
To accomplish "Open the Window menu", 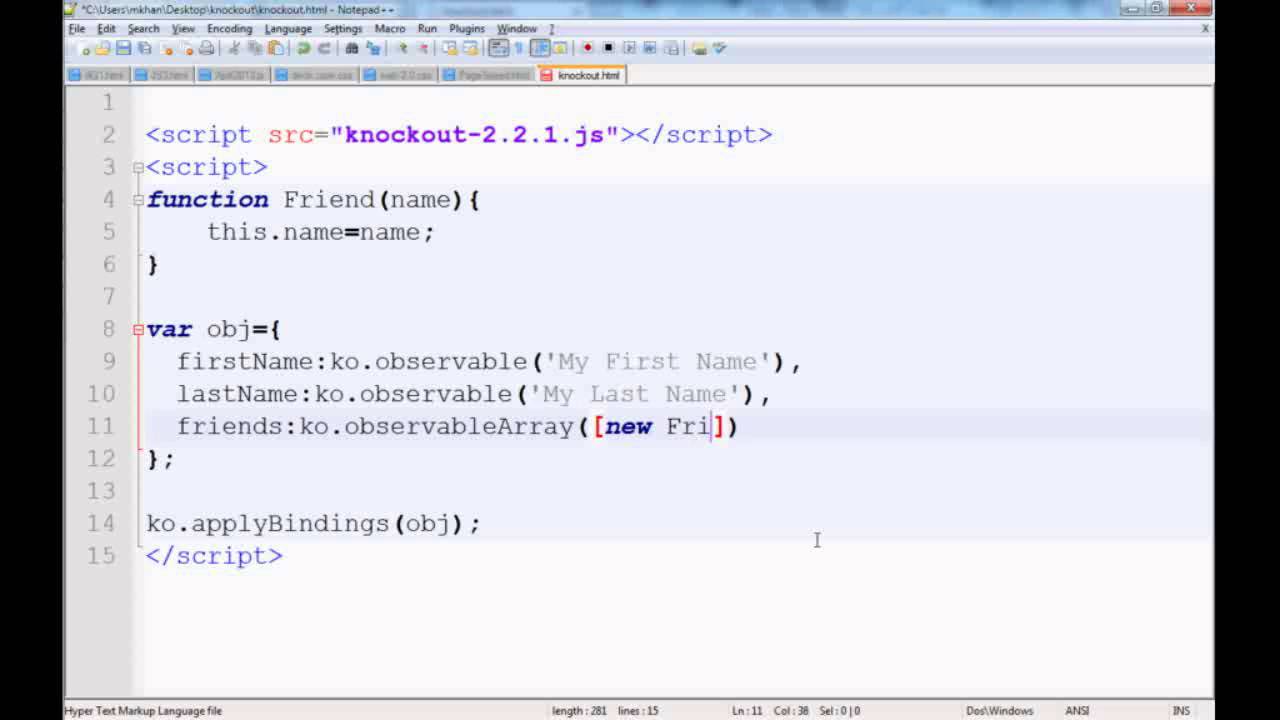I will point(517,29).
